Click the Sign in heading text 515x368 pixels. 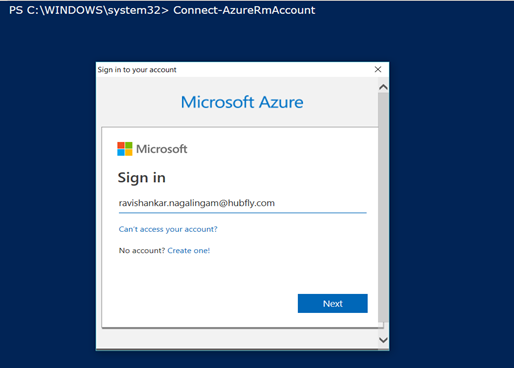tap(141, 178)
